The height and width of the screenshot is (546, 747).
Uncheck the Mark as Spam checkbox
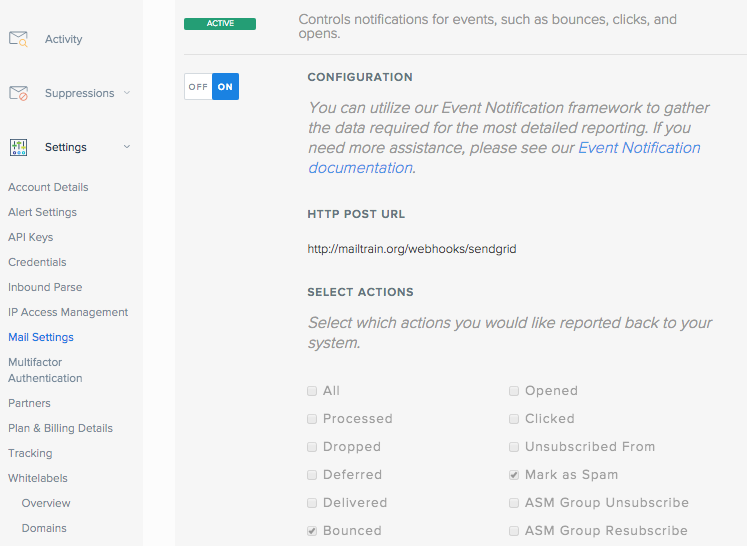(514, 475)
